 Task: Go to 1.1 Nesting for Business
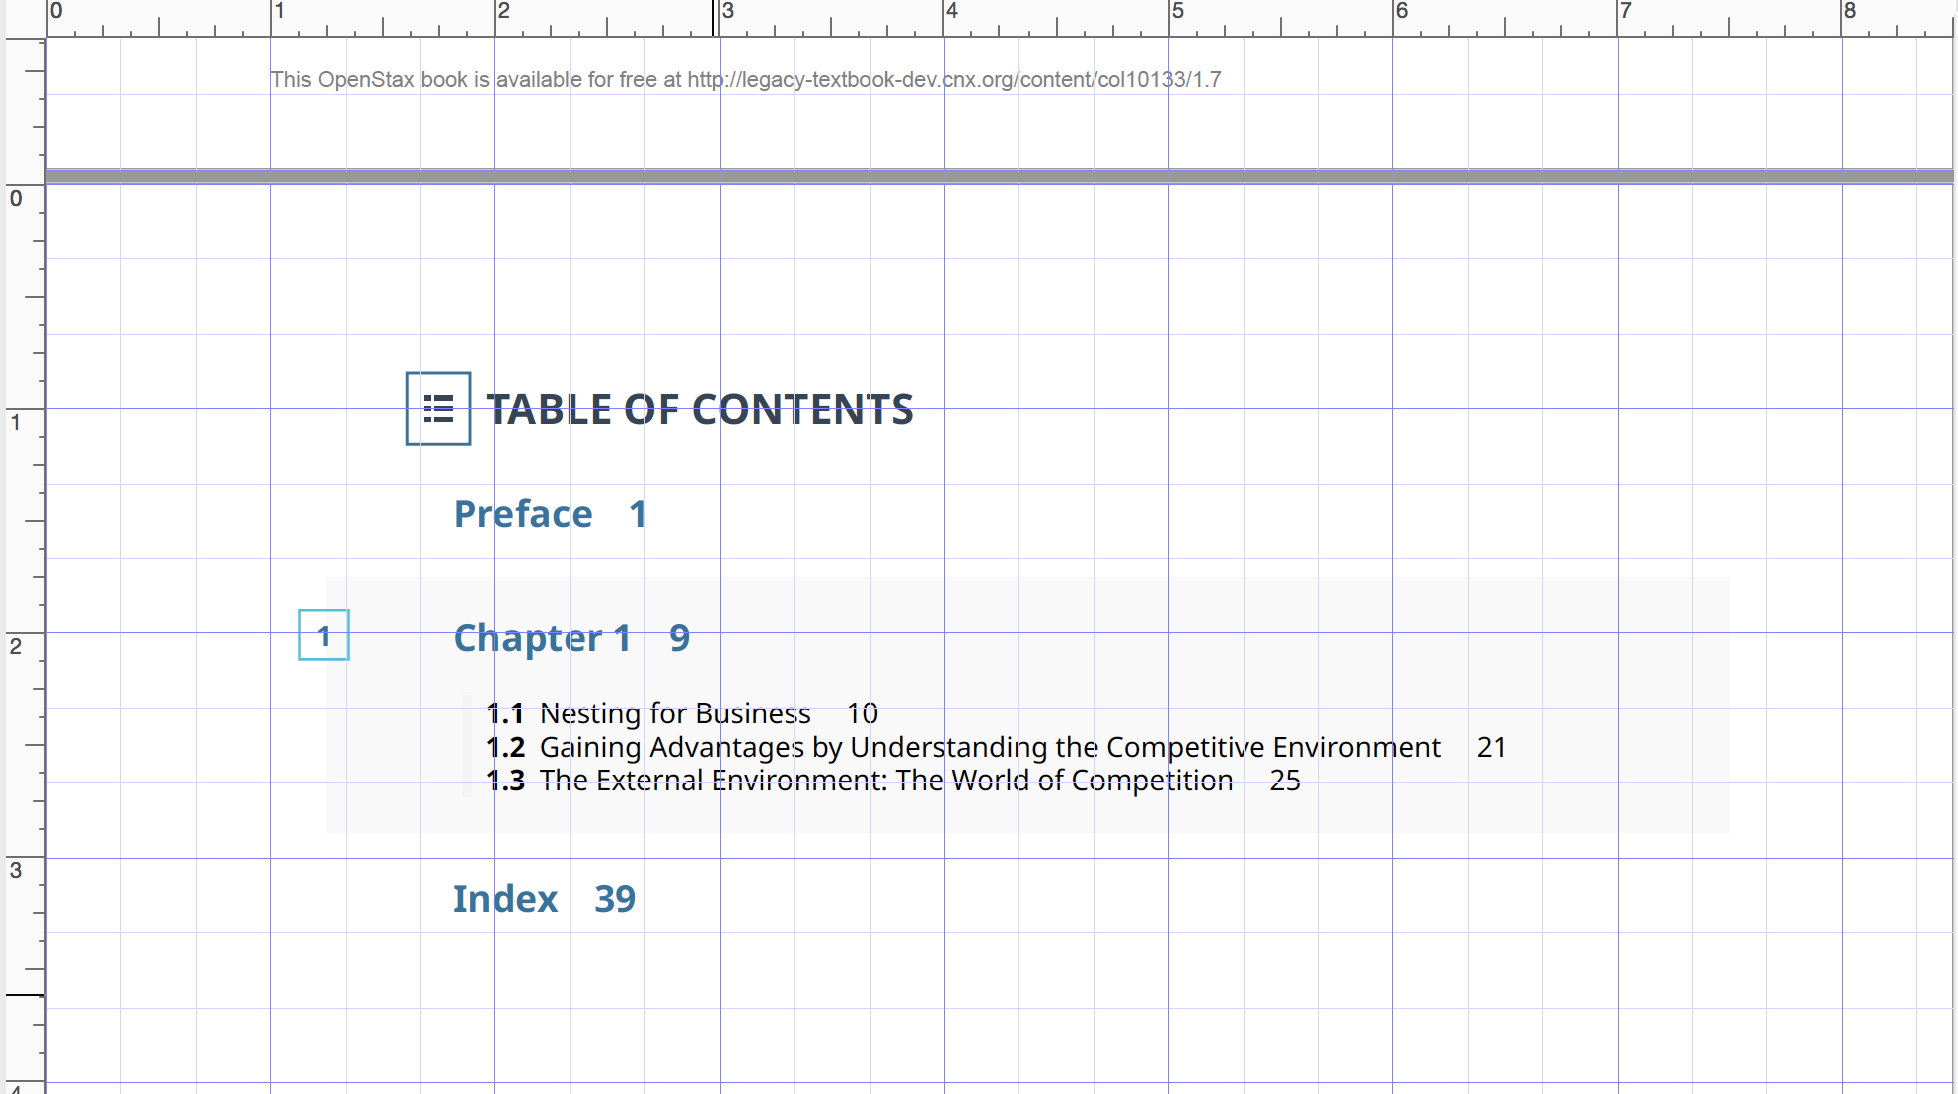(x=674, y=713)
